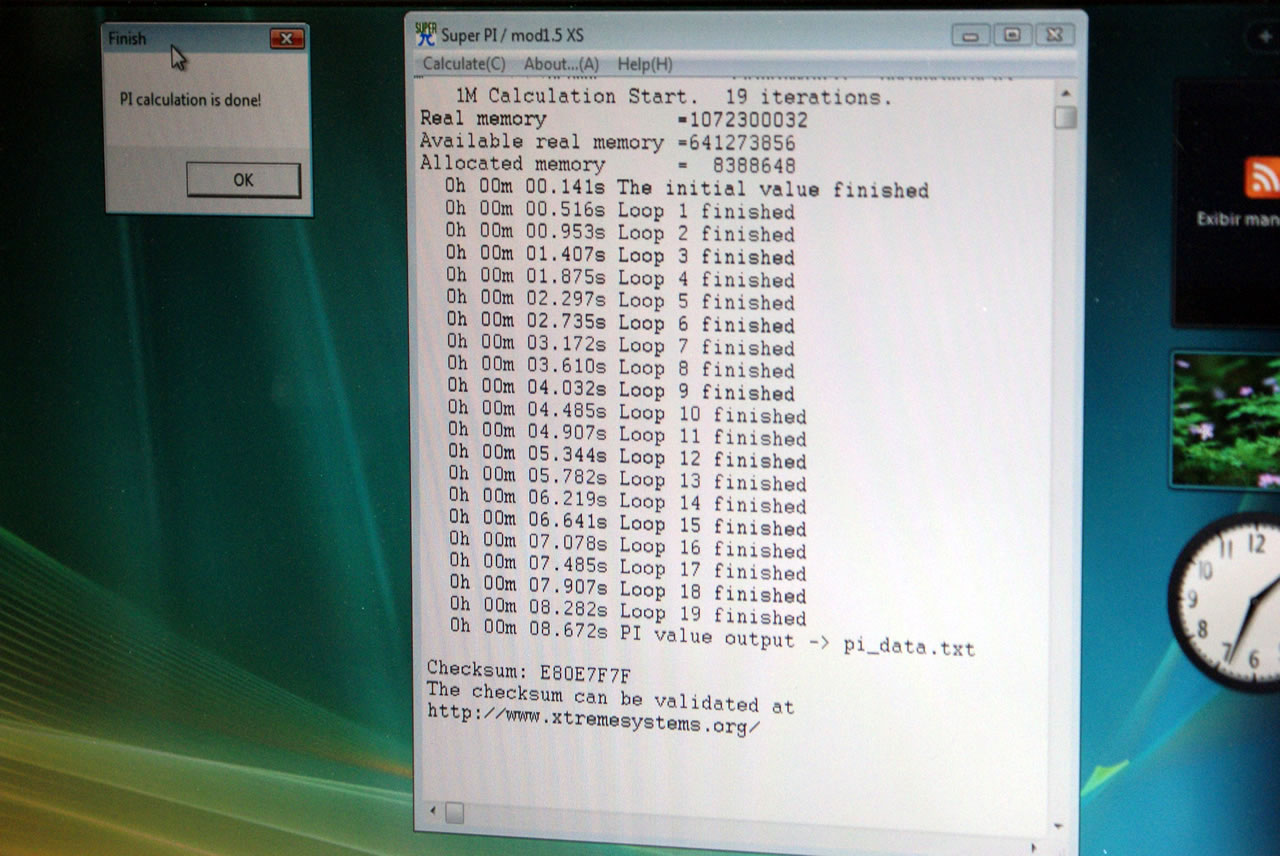Click the flower slideshow gadget thumbnail
This screenshot has width=1280, height=856.
[1226, 419]
